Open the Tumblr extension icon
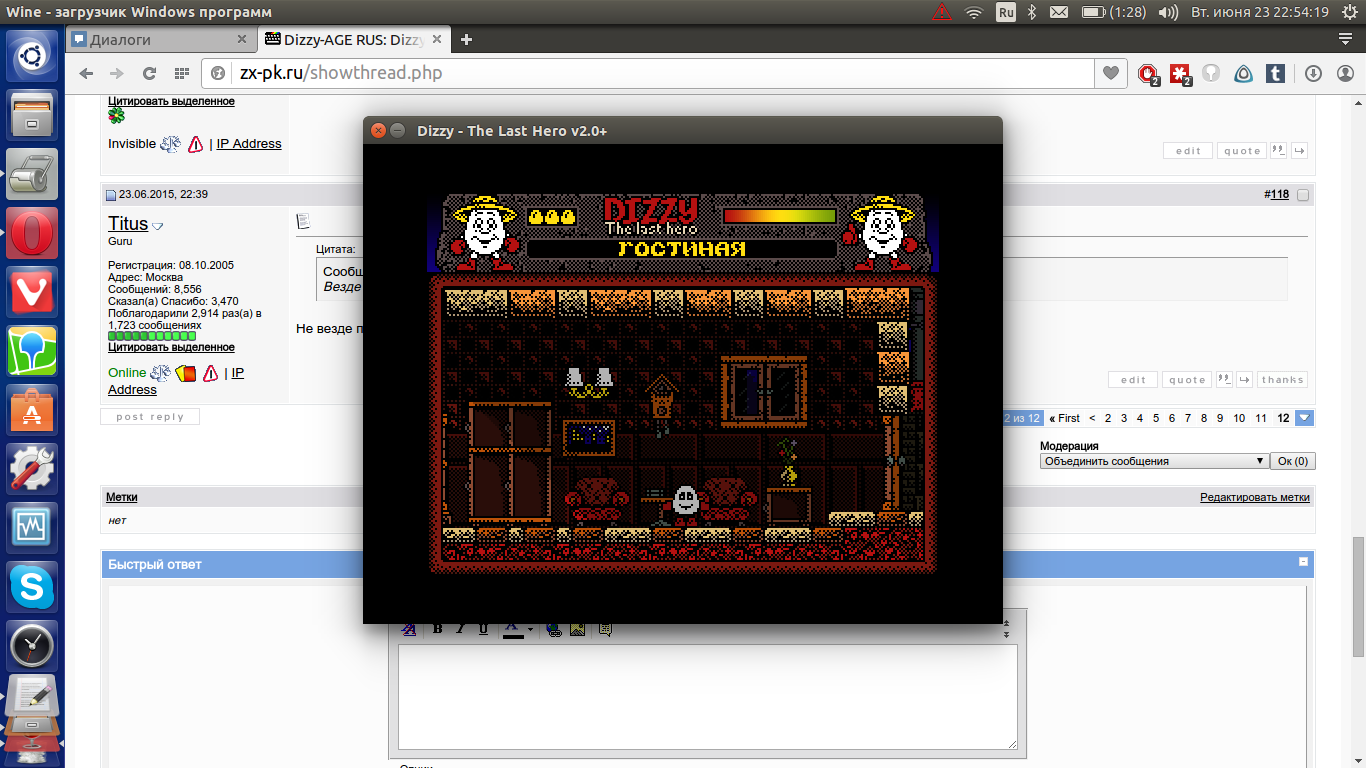Screen dimensions: 1366x768 pos(1275,73)
